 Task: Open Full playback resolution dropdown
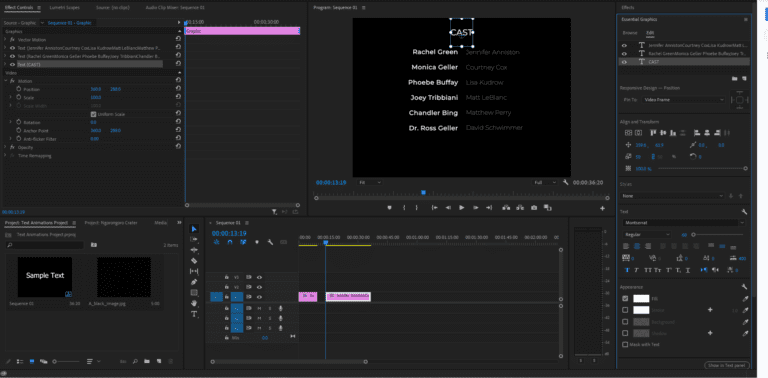[545, 182]
